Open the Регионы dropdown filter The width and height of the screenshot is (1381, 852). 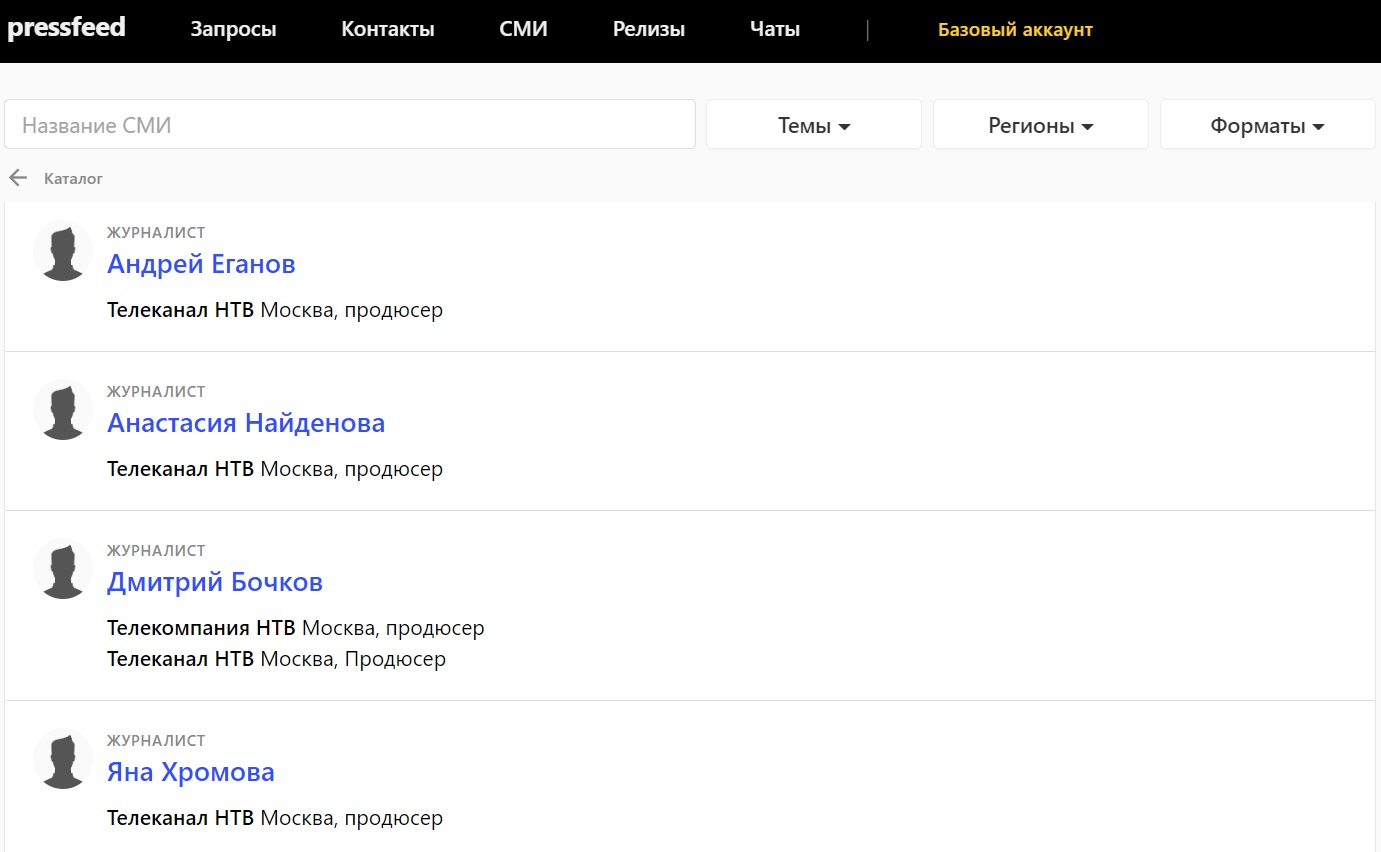click(1040, 126)
